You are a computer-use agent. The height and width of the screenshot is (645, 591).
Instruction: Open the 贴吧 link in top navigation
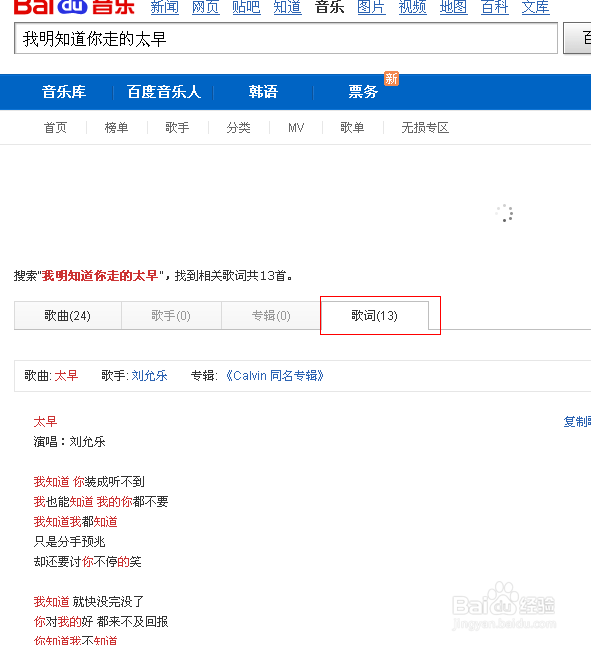click(246, 7)
